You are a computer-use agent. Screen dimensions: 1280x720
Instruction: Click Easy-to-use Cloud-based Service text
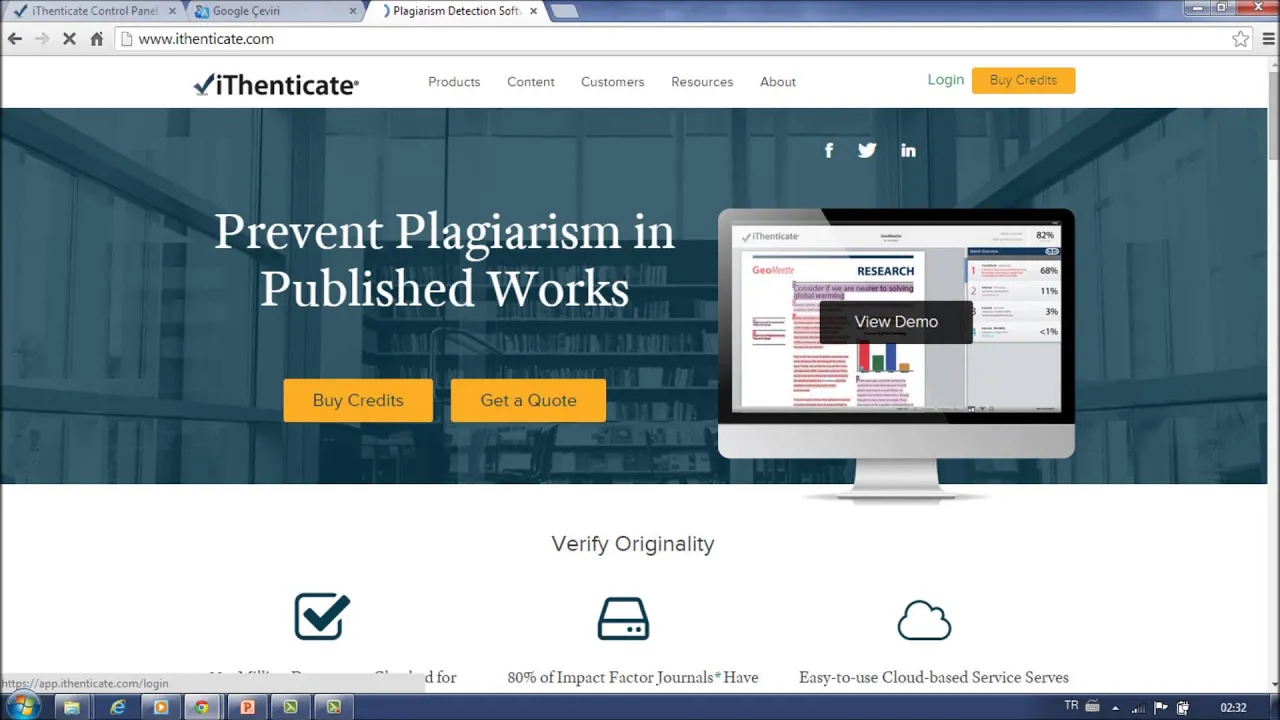[x=934, y=678]
